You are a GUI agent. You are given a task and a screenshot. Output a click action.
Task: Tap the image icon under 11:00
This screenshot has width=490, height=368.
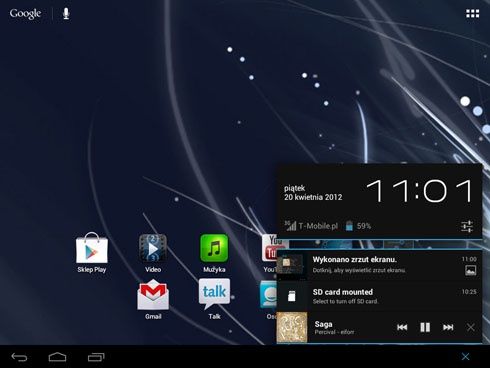470,271
